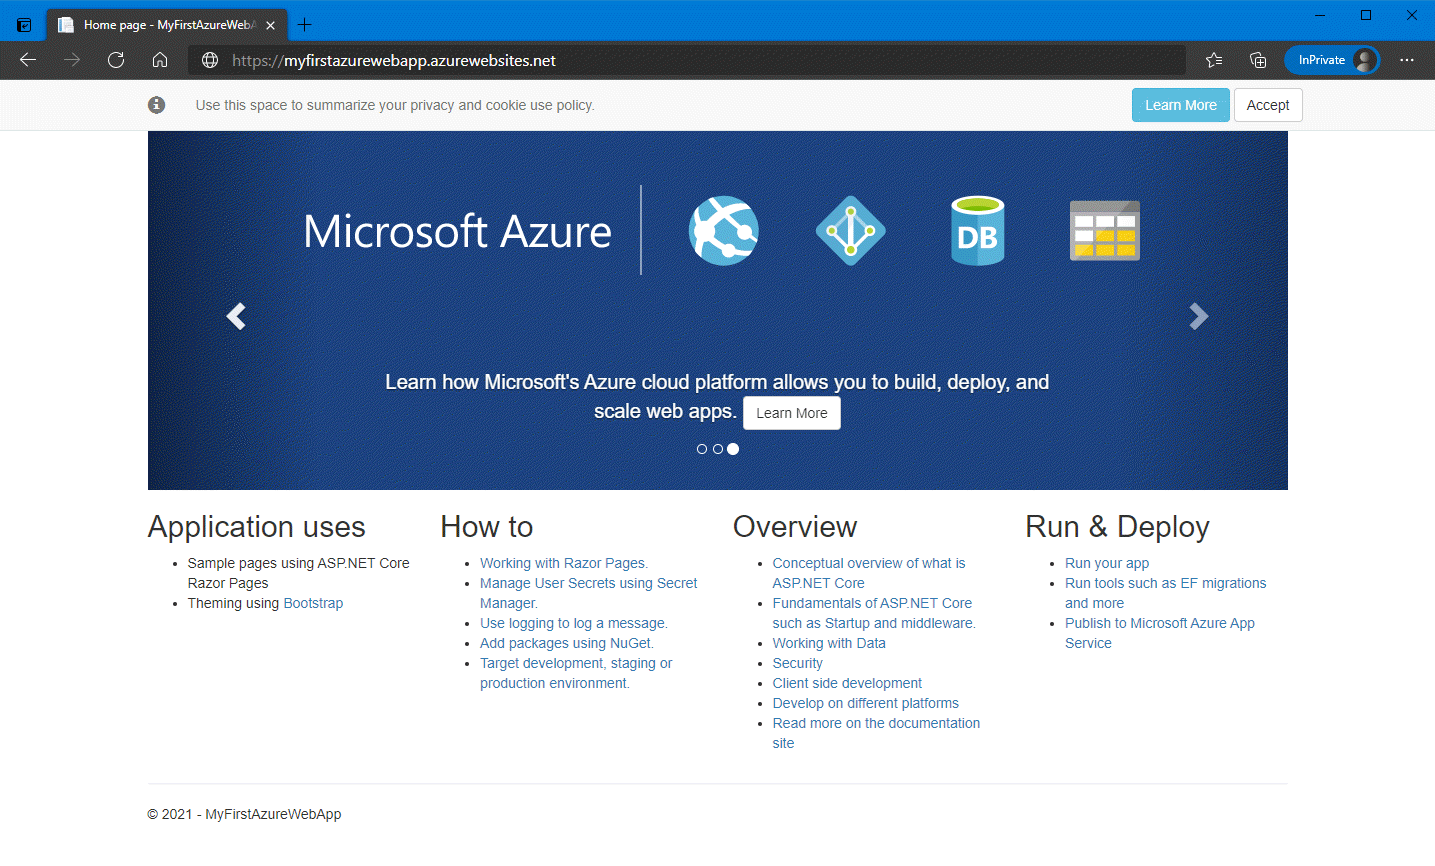Click the © 2021 - MyFirstAzureWebApp footer
This screenshot has height=866, width=1435.
pyautogui.click(x=245, y=814)
